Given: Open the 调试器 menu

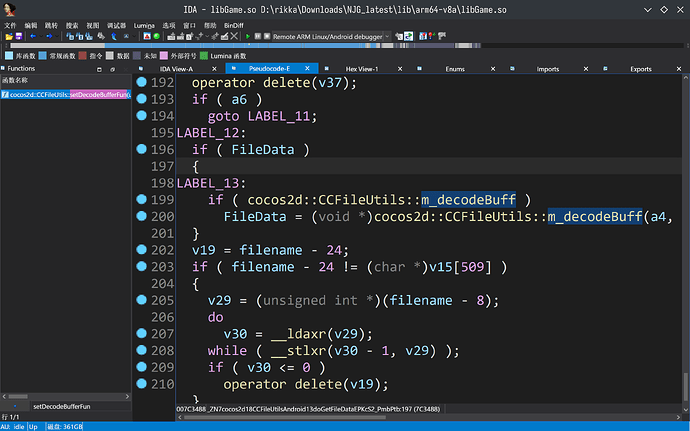Looking at the screenshot, I should (x=116, y=26).
